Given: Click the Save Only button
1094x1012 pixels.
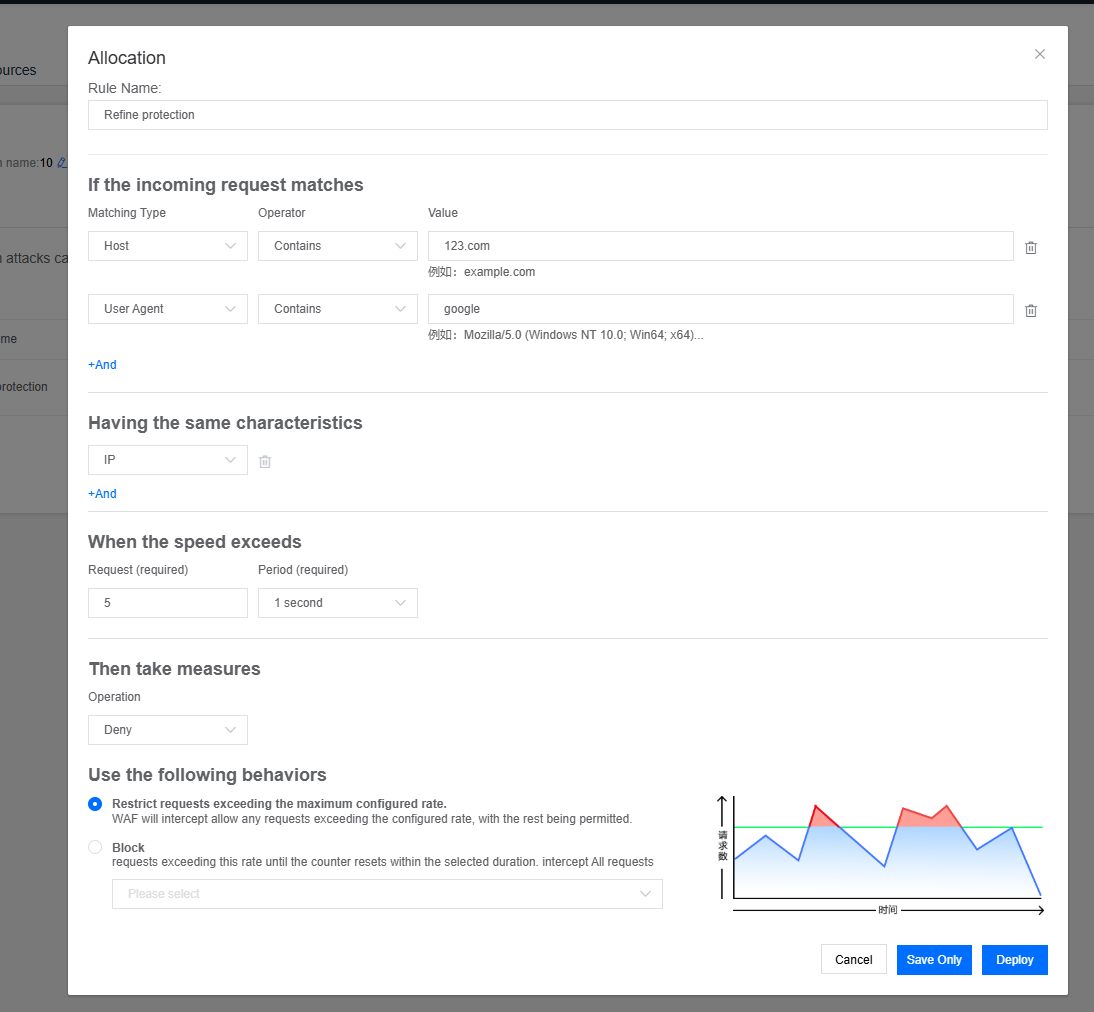Looking at the screenshot, I should click(934, 960).
